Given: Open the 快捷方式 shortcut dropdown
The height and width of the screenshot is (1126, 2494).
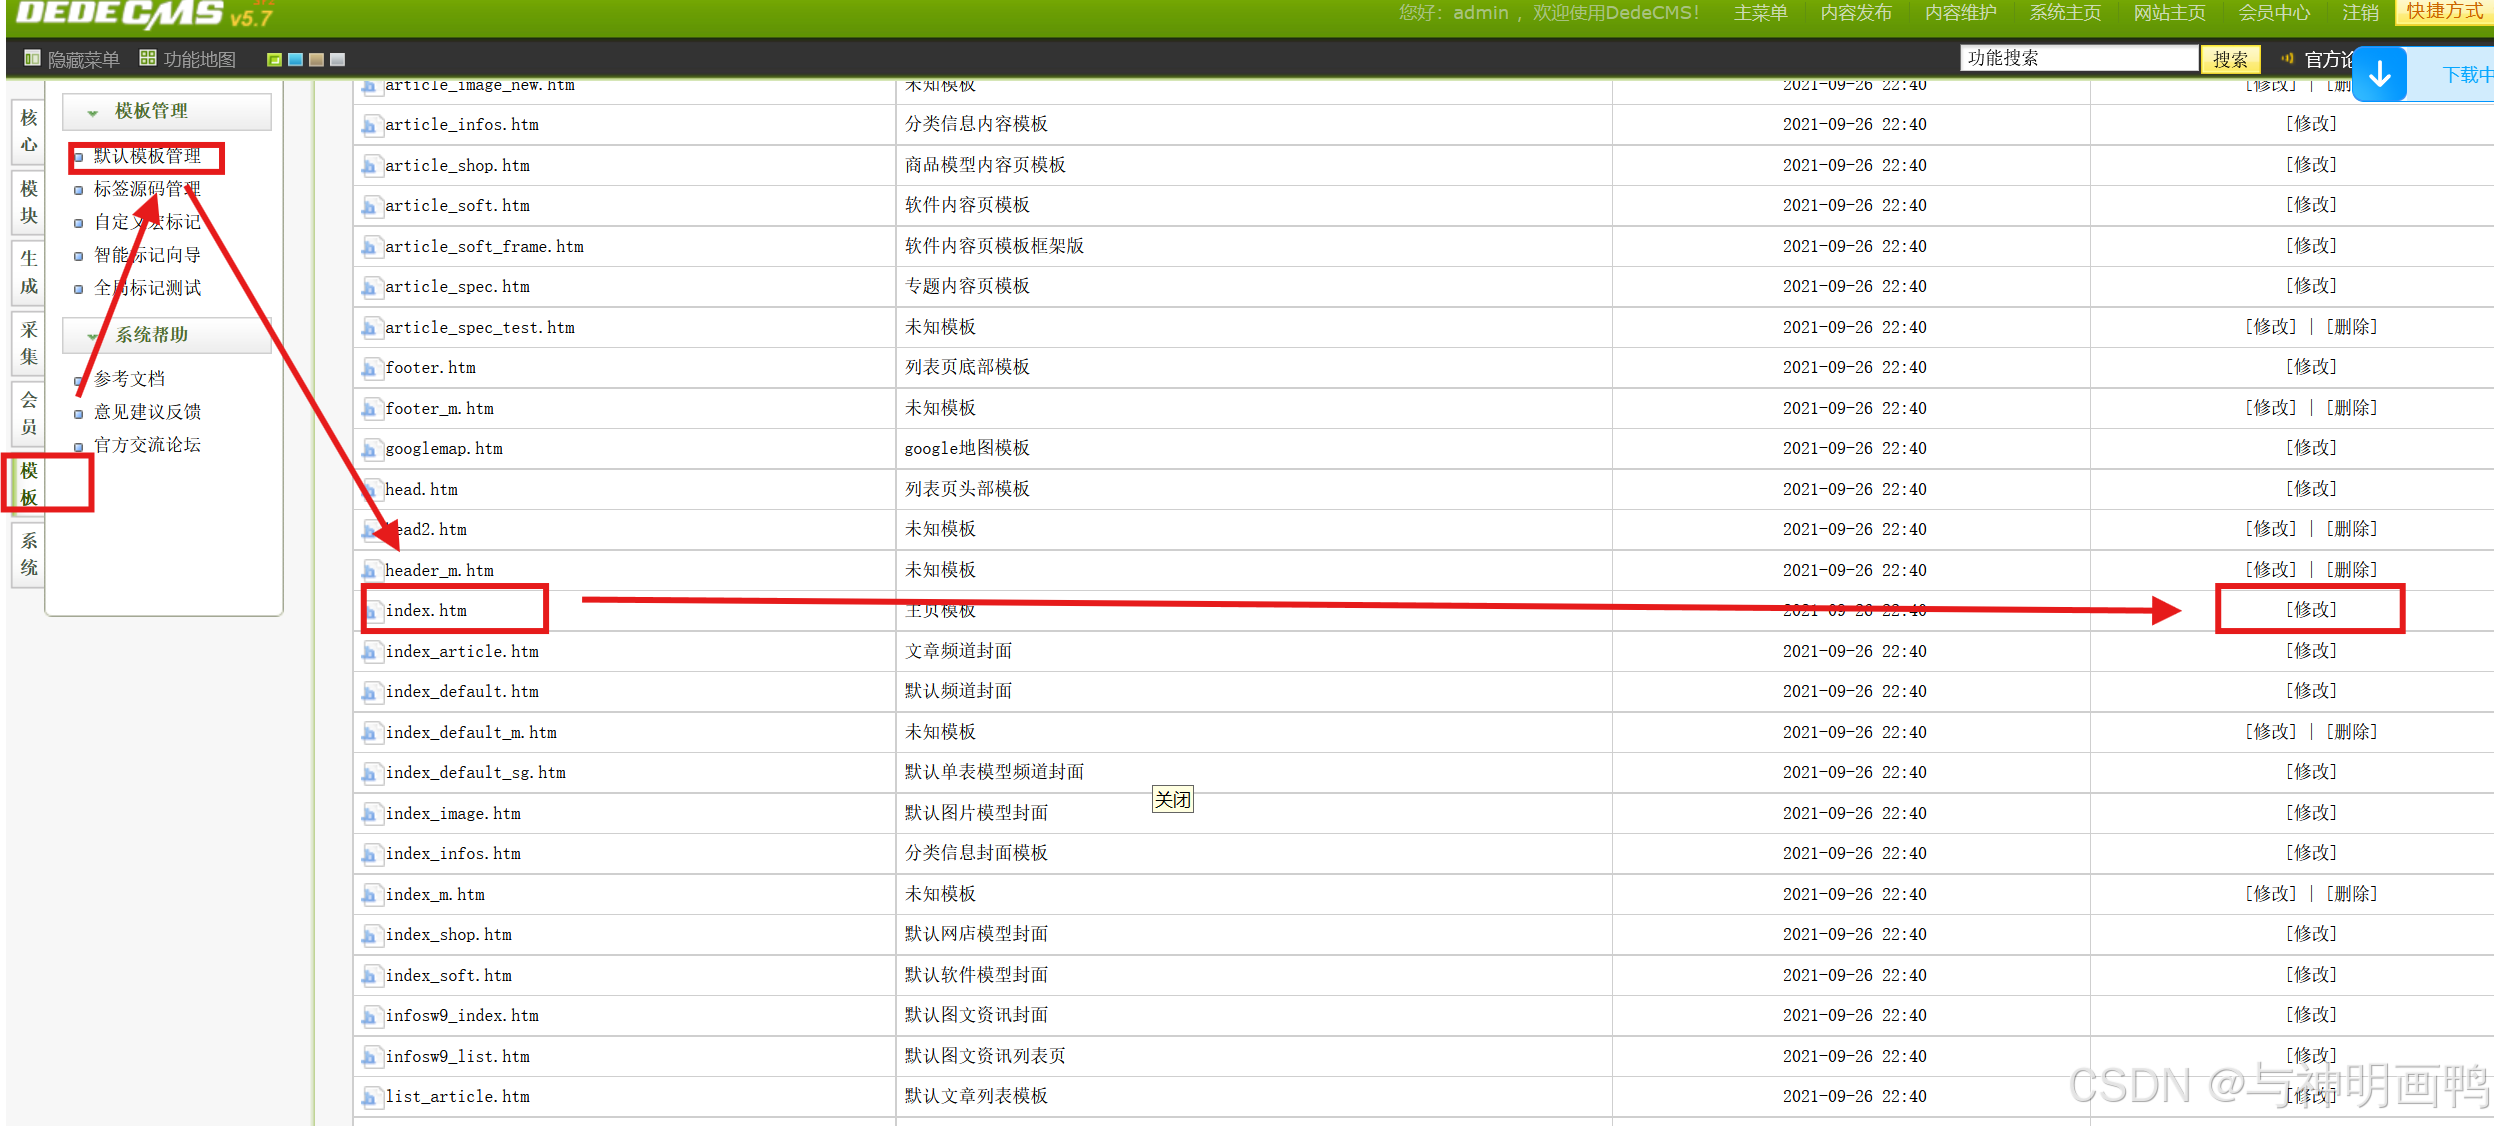Looking at the screenshot, I should point(2444,12).
